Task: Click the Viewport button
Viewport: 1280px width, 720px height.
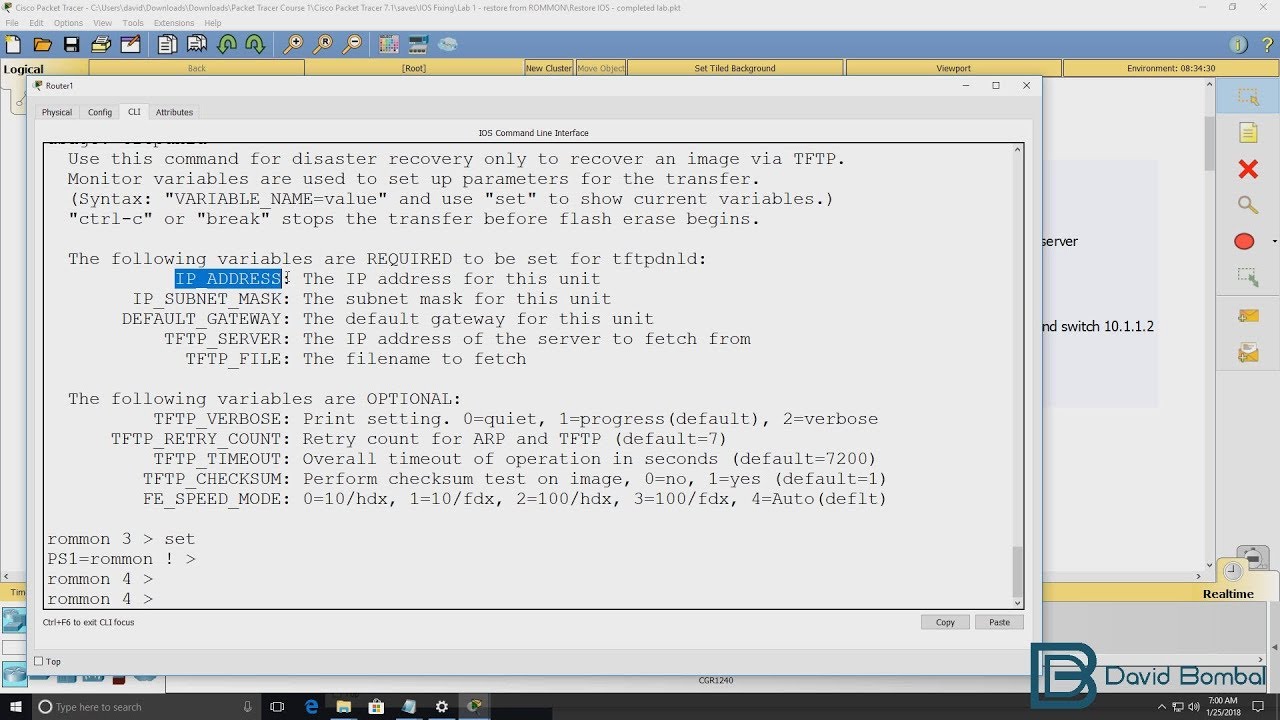Action: [954, 68]
